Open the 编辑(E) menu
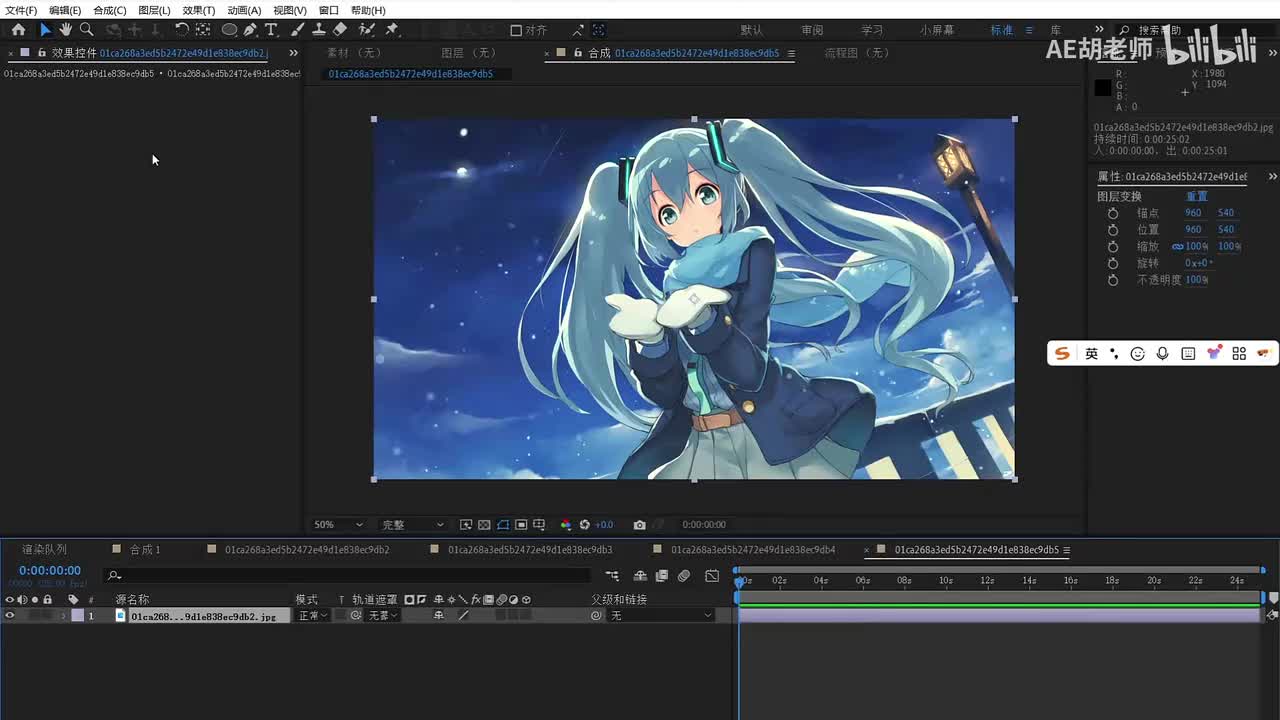 tap(65, 10)
